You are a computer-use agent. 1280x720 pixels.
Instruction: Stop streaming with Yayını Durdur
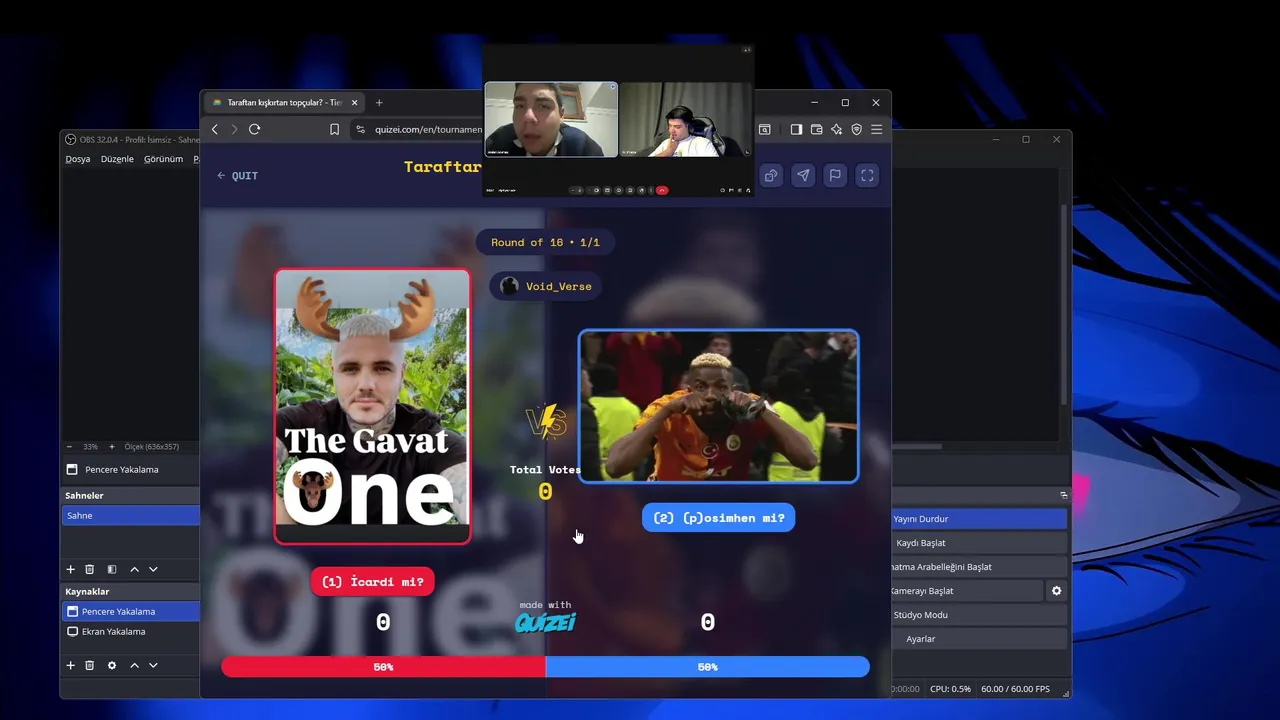tap(979, 519)
